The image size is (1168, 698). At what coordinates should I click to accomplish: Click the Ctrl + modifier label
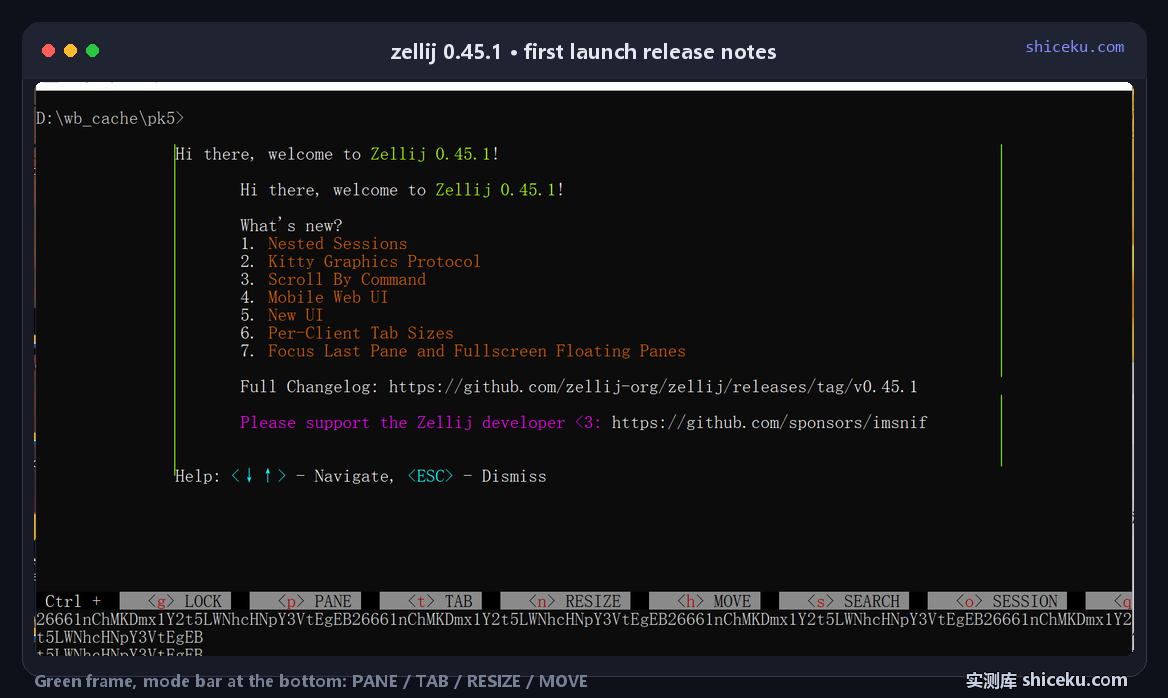73,601
